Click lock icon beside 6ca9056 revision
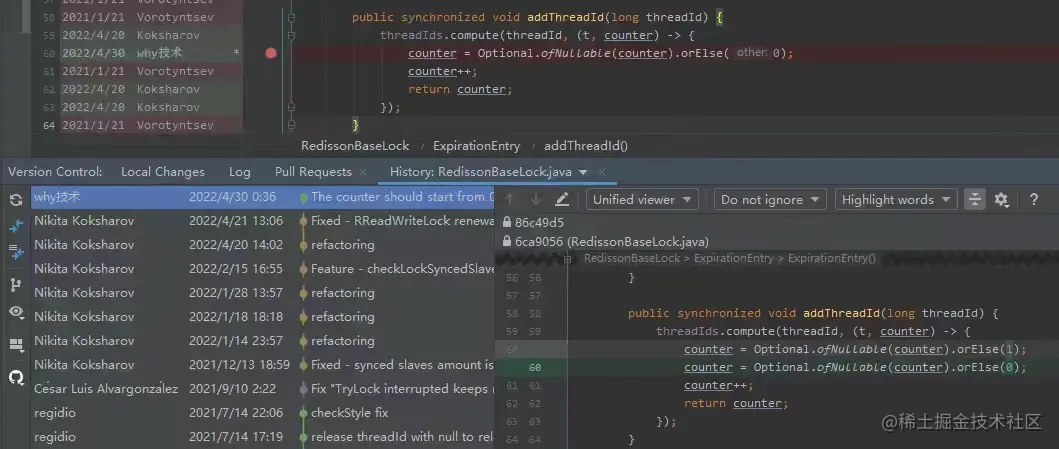Viewport: 1059px width, 449px height. 507,241
